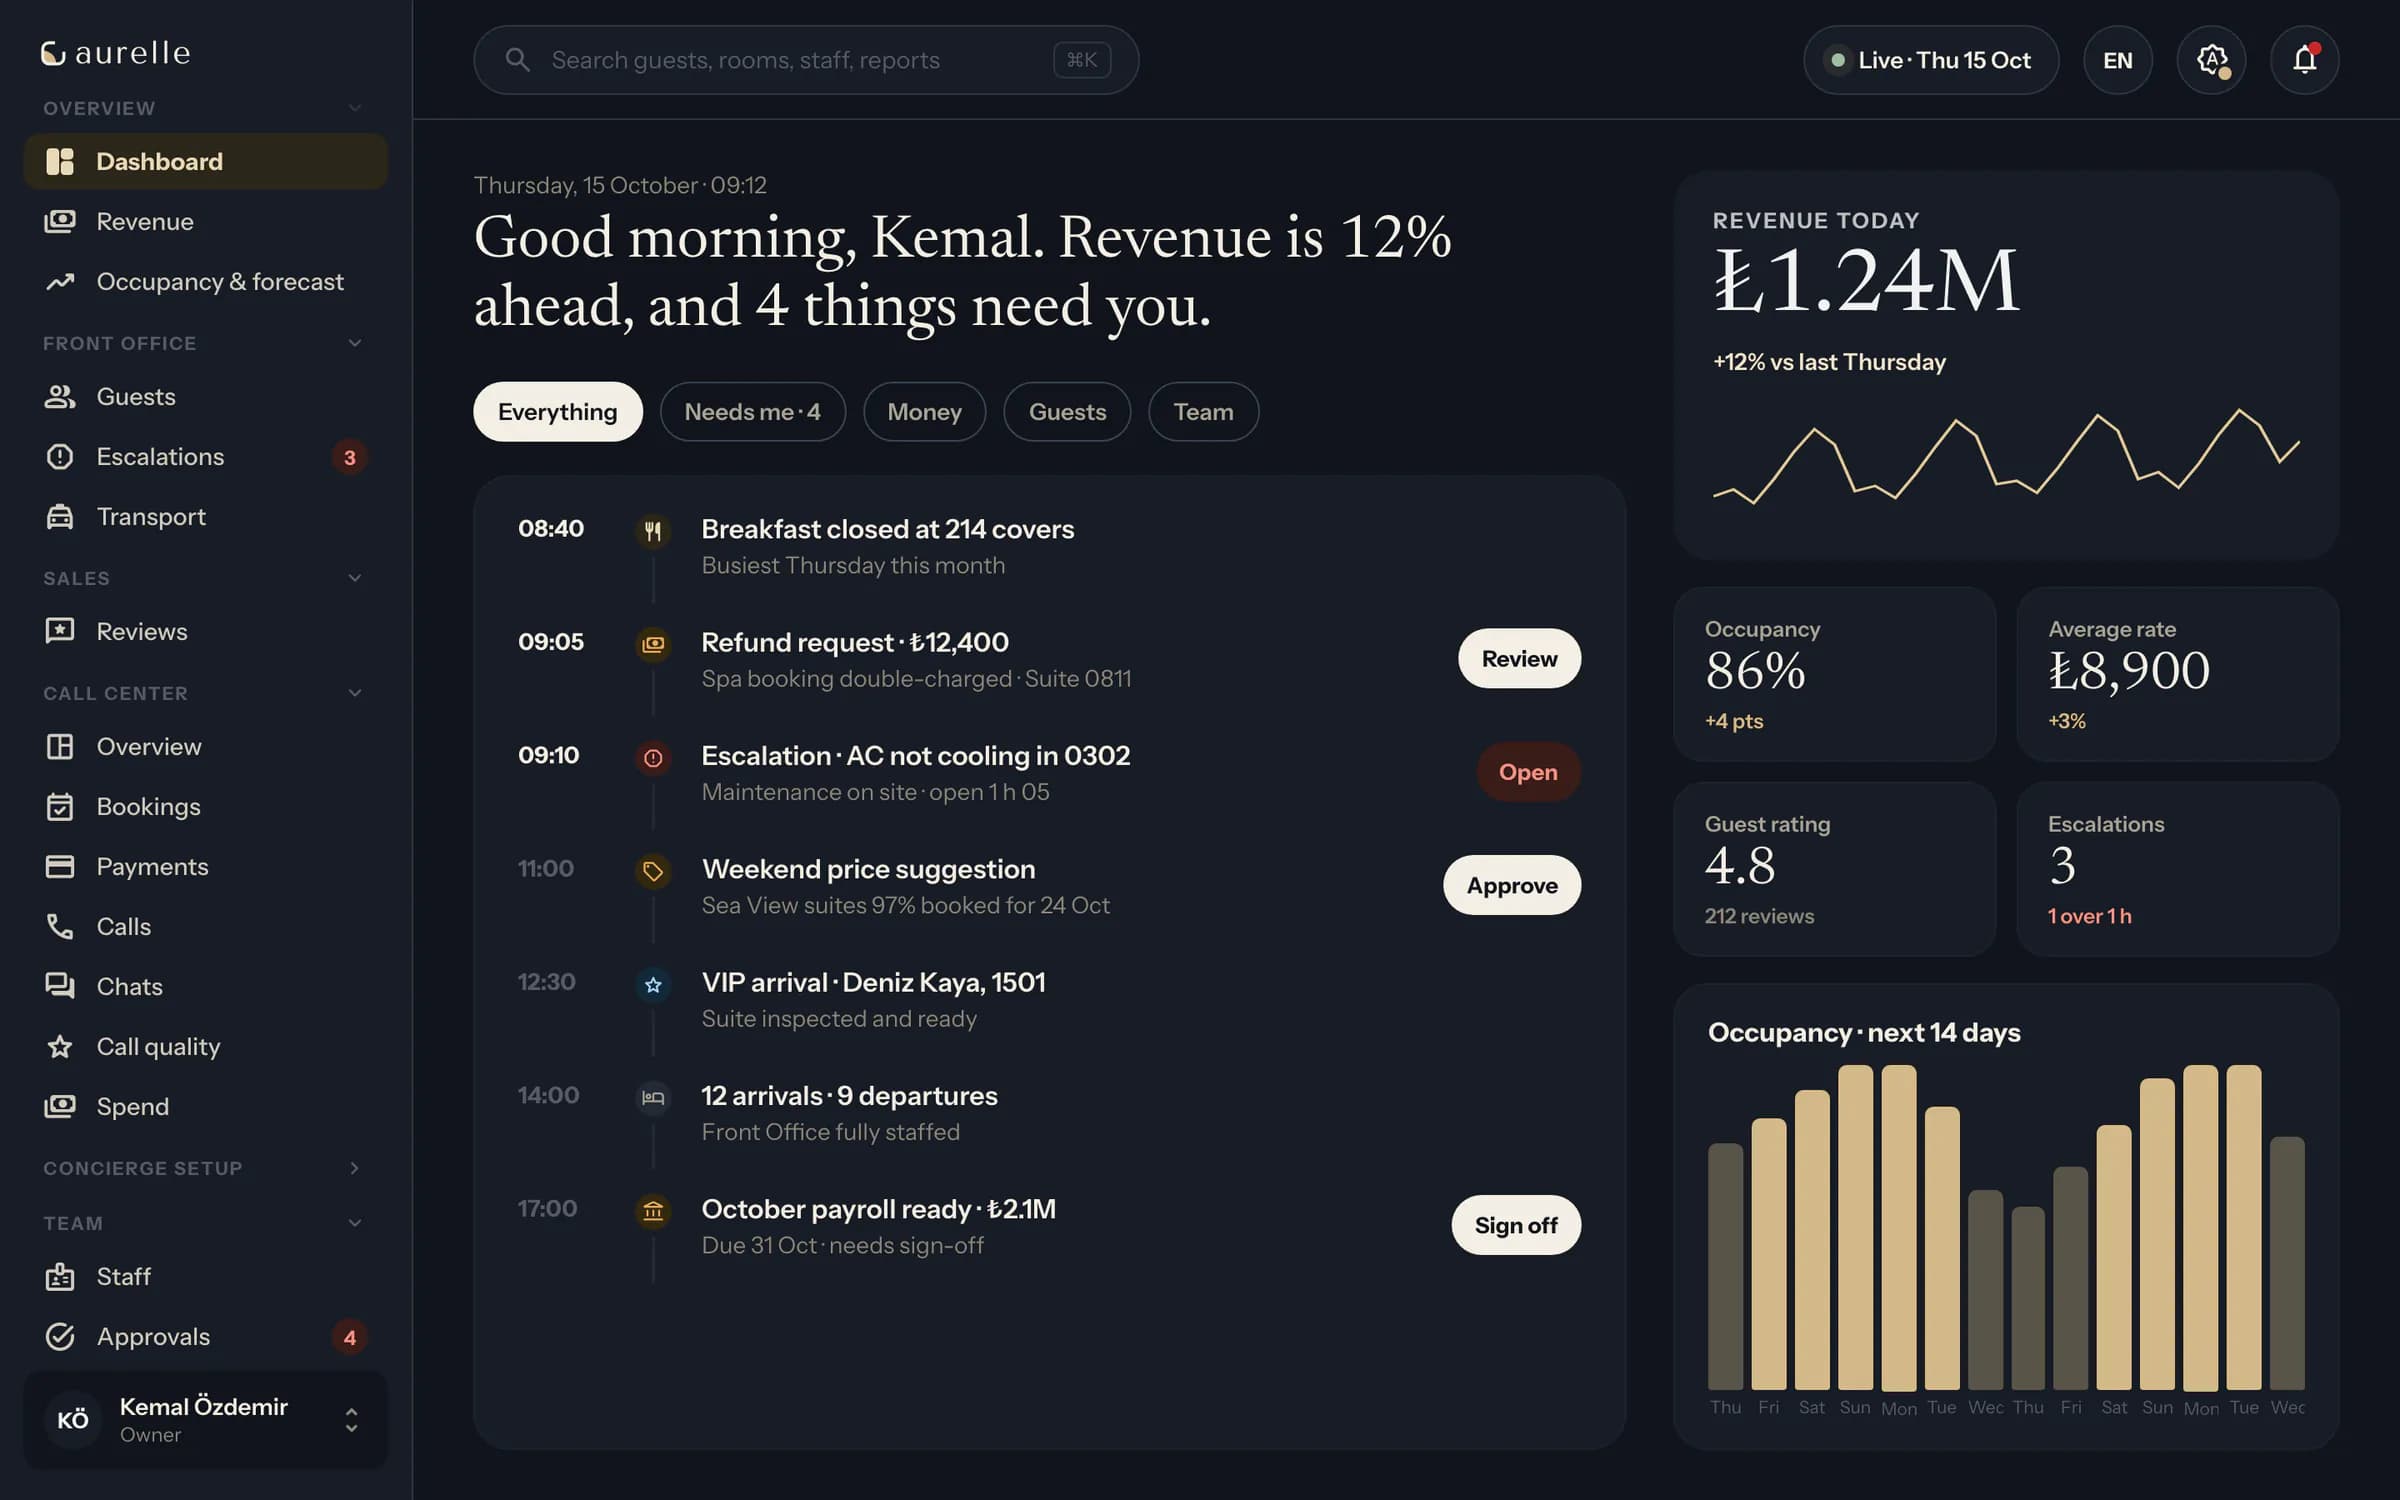Open the notifications bell
Screen dimensions: 2400x1500
pos(2304,60)
